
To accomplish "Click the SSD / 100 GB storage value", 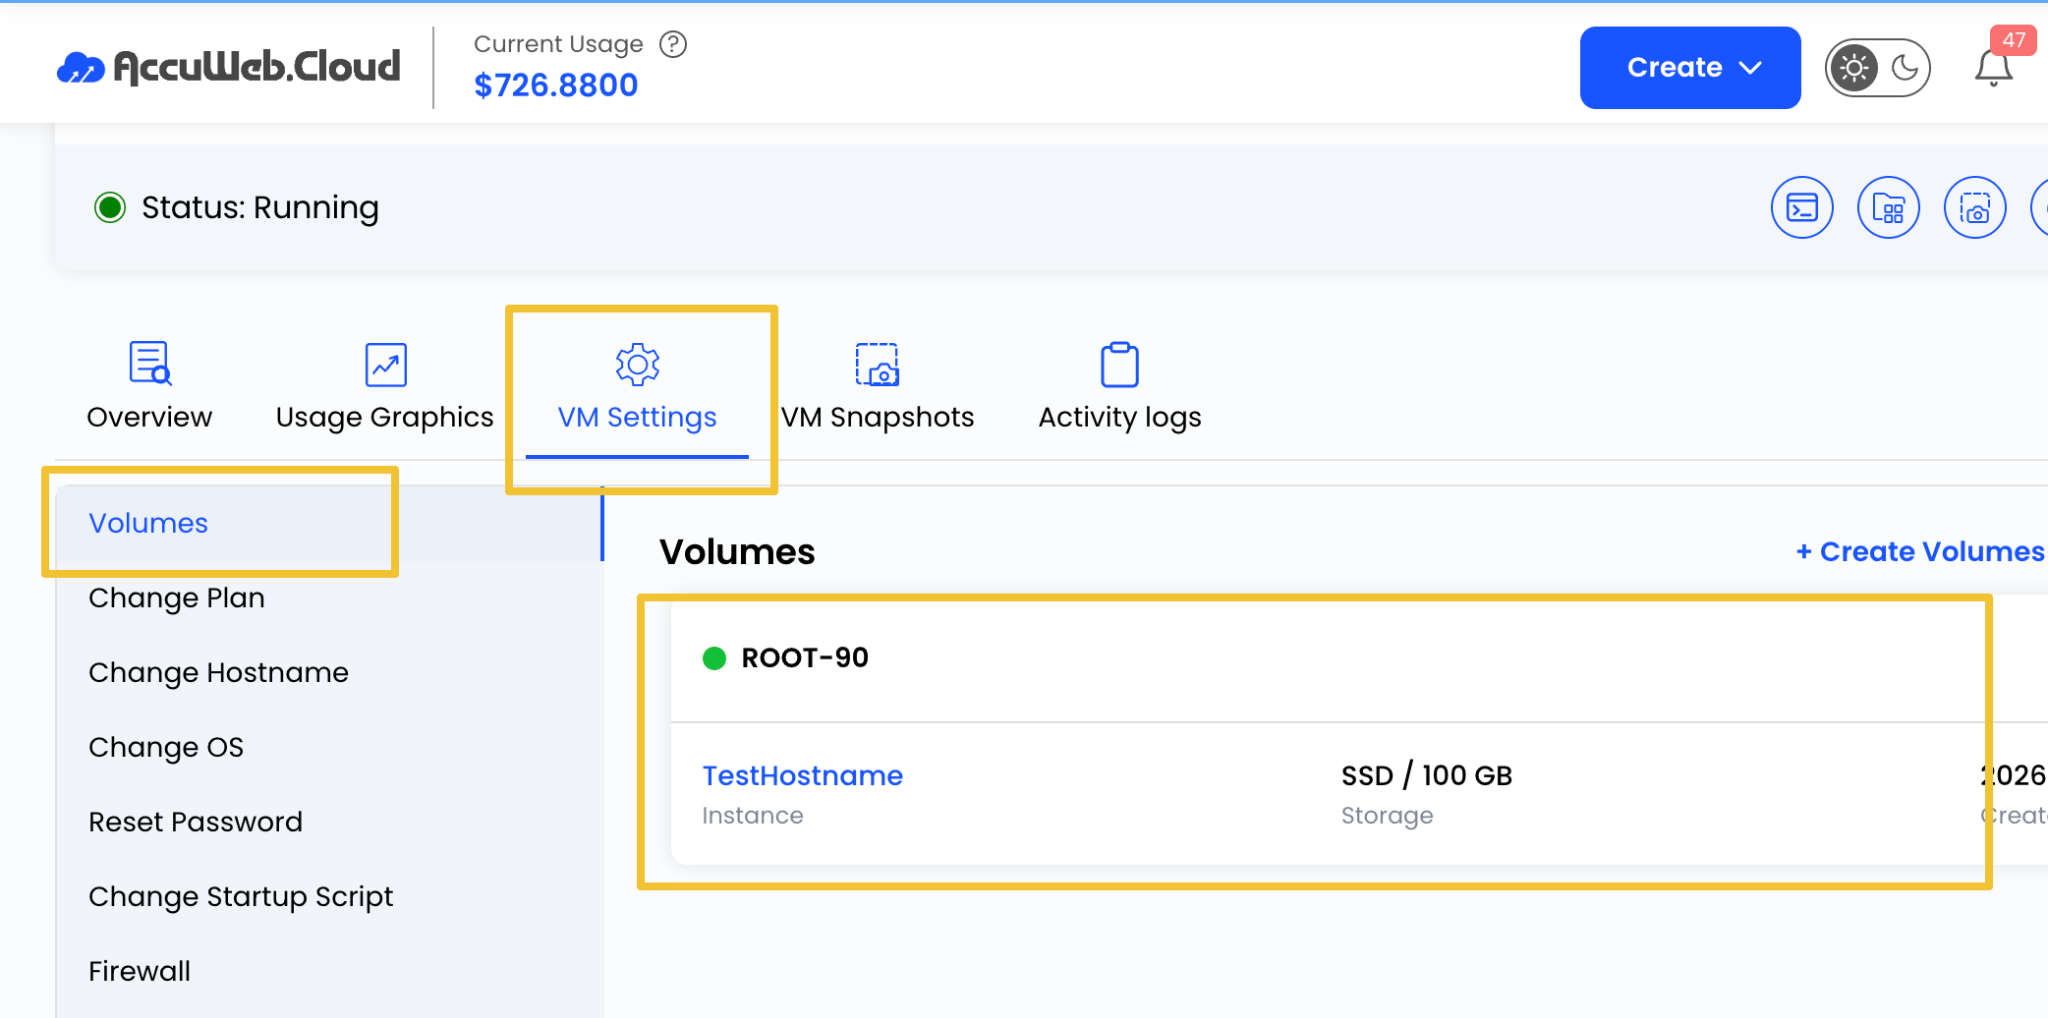I will click(1426, 775).
